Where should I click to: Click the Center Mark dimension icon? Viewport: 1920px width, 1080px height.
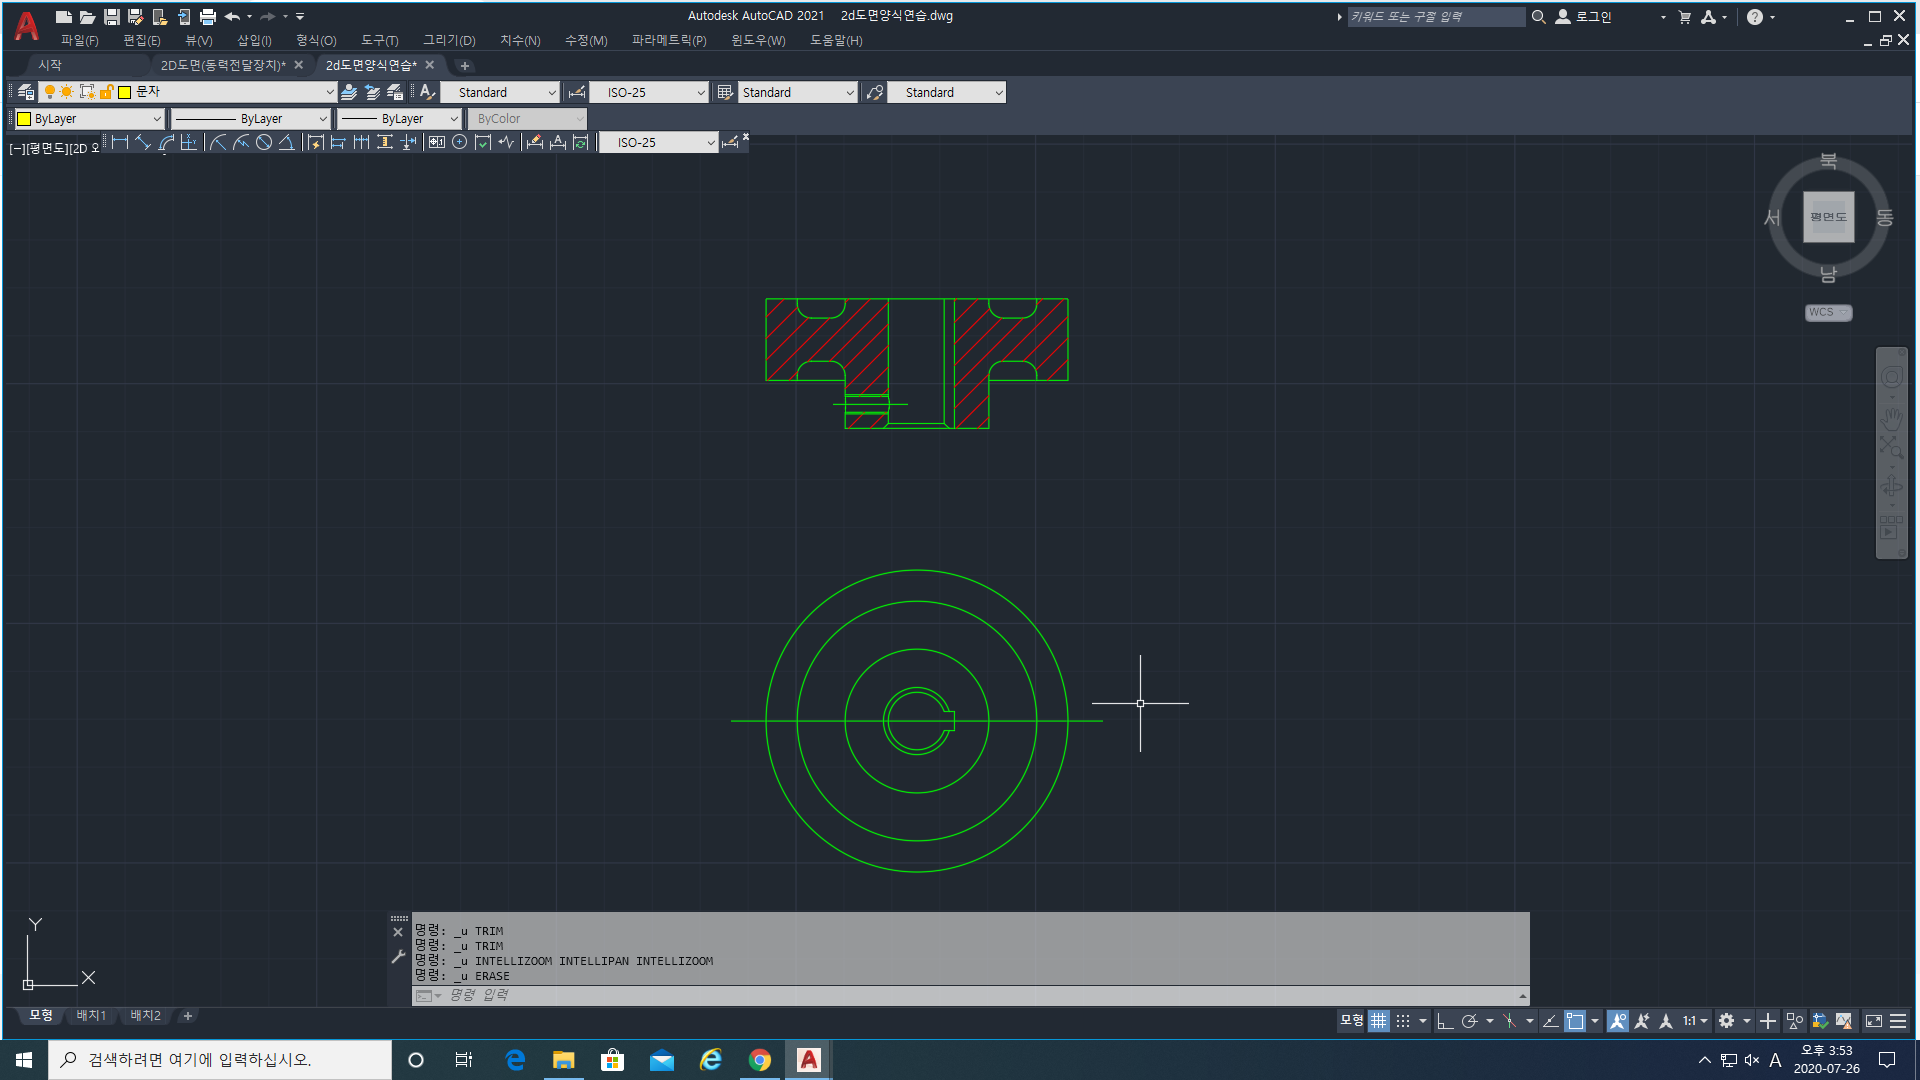tap(459, 143)
